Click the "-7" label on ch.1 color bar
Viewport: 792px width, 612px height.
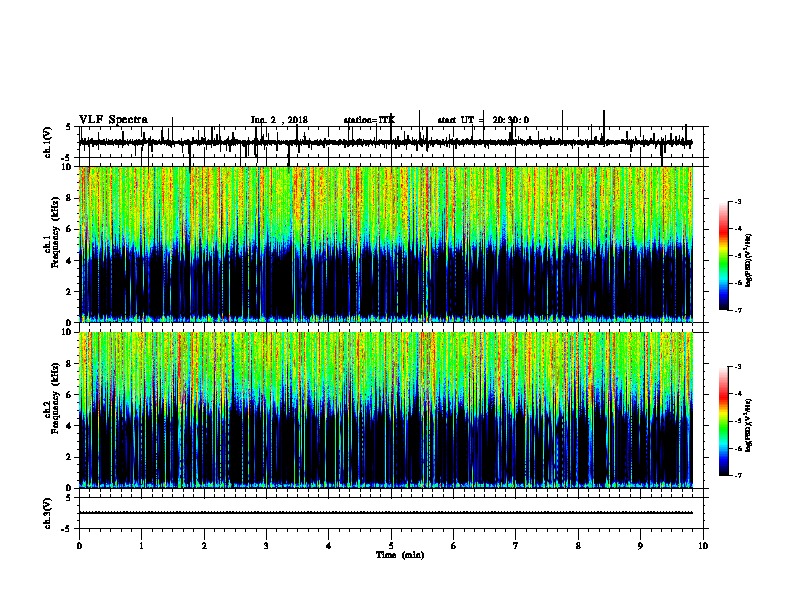[x=738, y=310]
